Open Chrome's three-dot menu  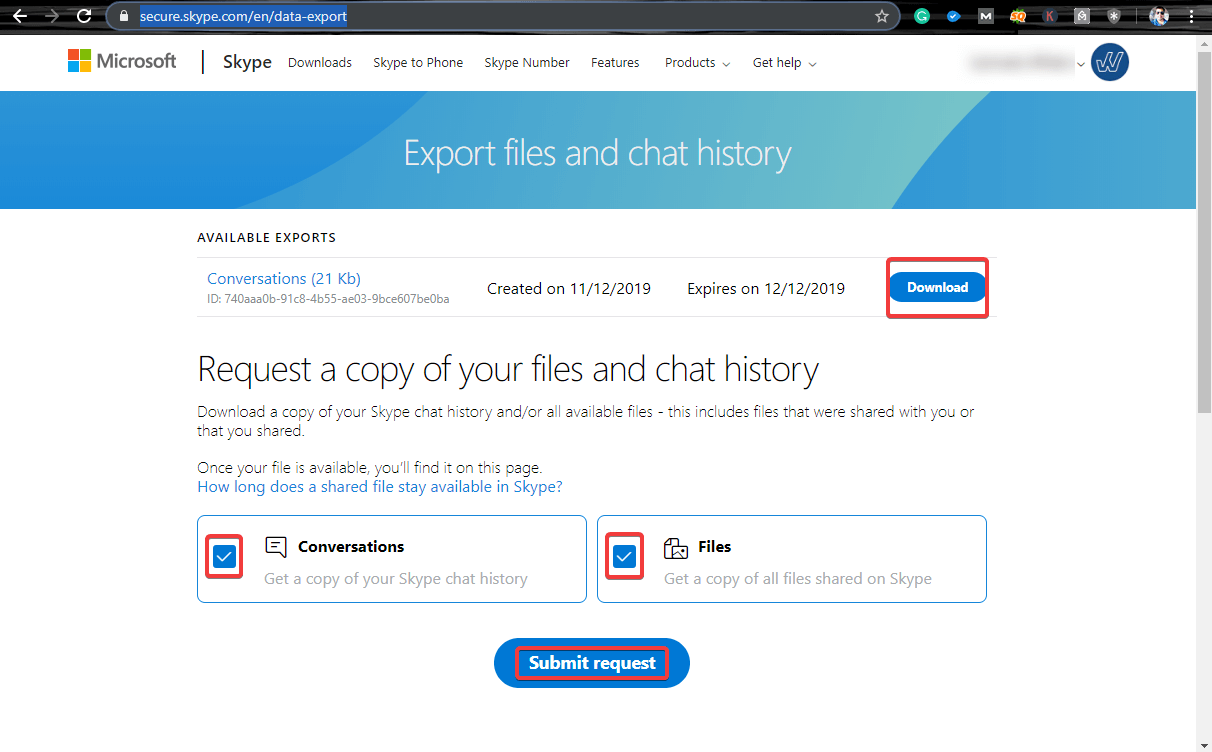[1193, 16]
